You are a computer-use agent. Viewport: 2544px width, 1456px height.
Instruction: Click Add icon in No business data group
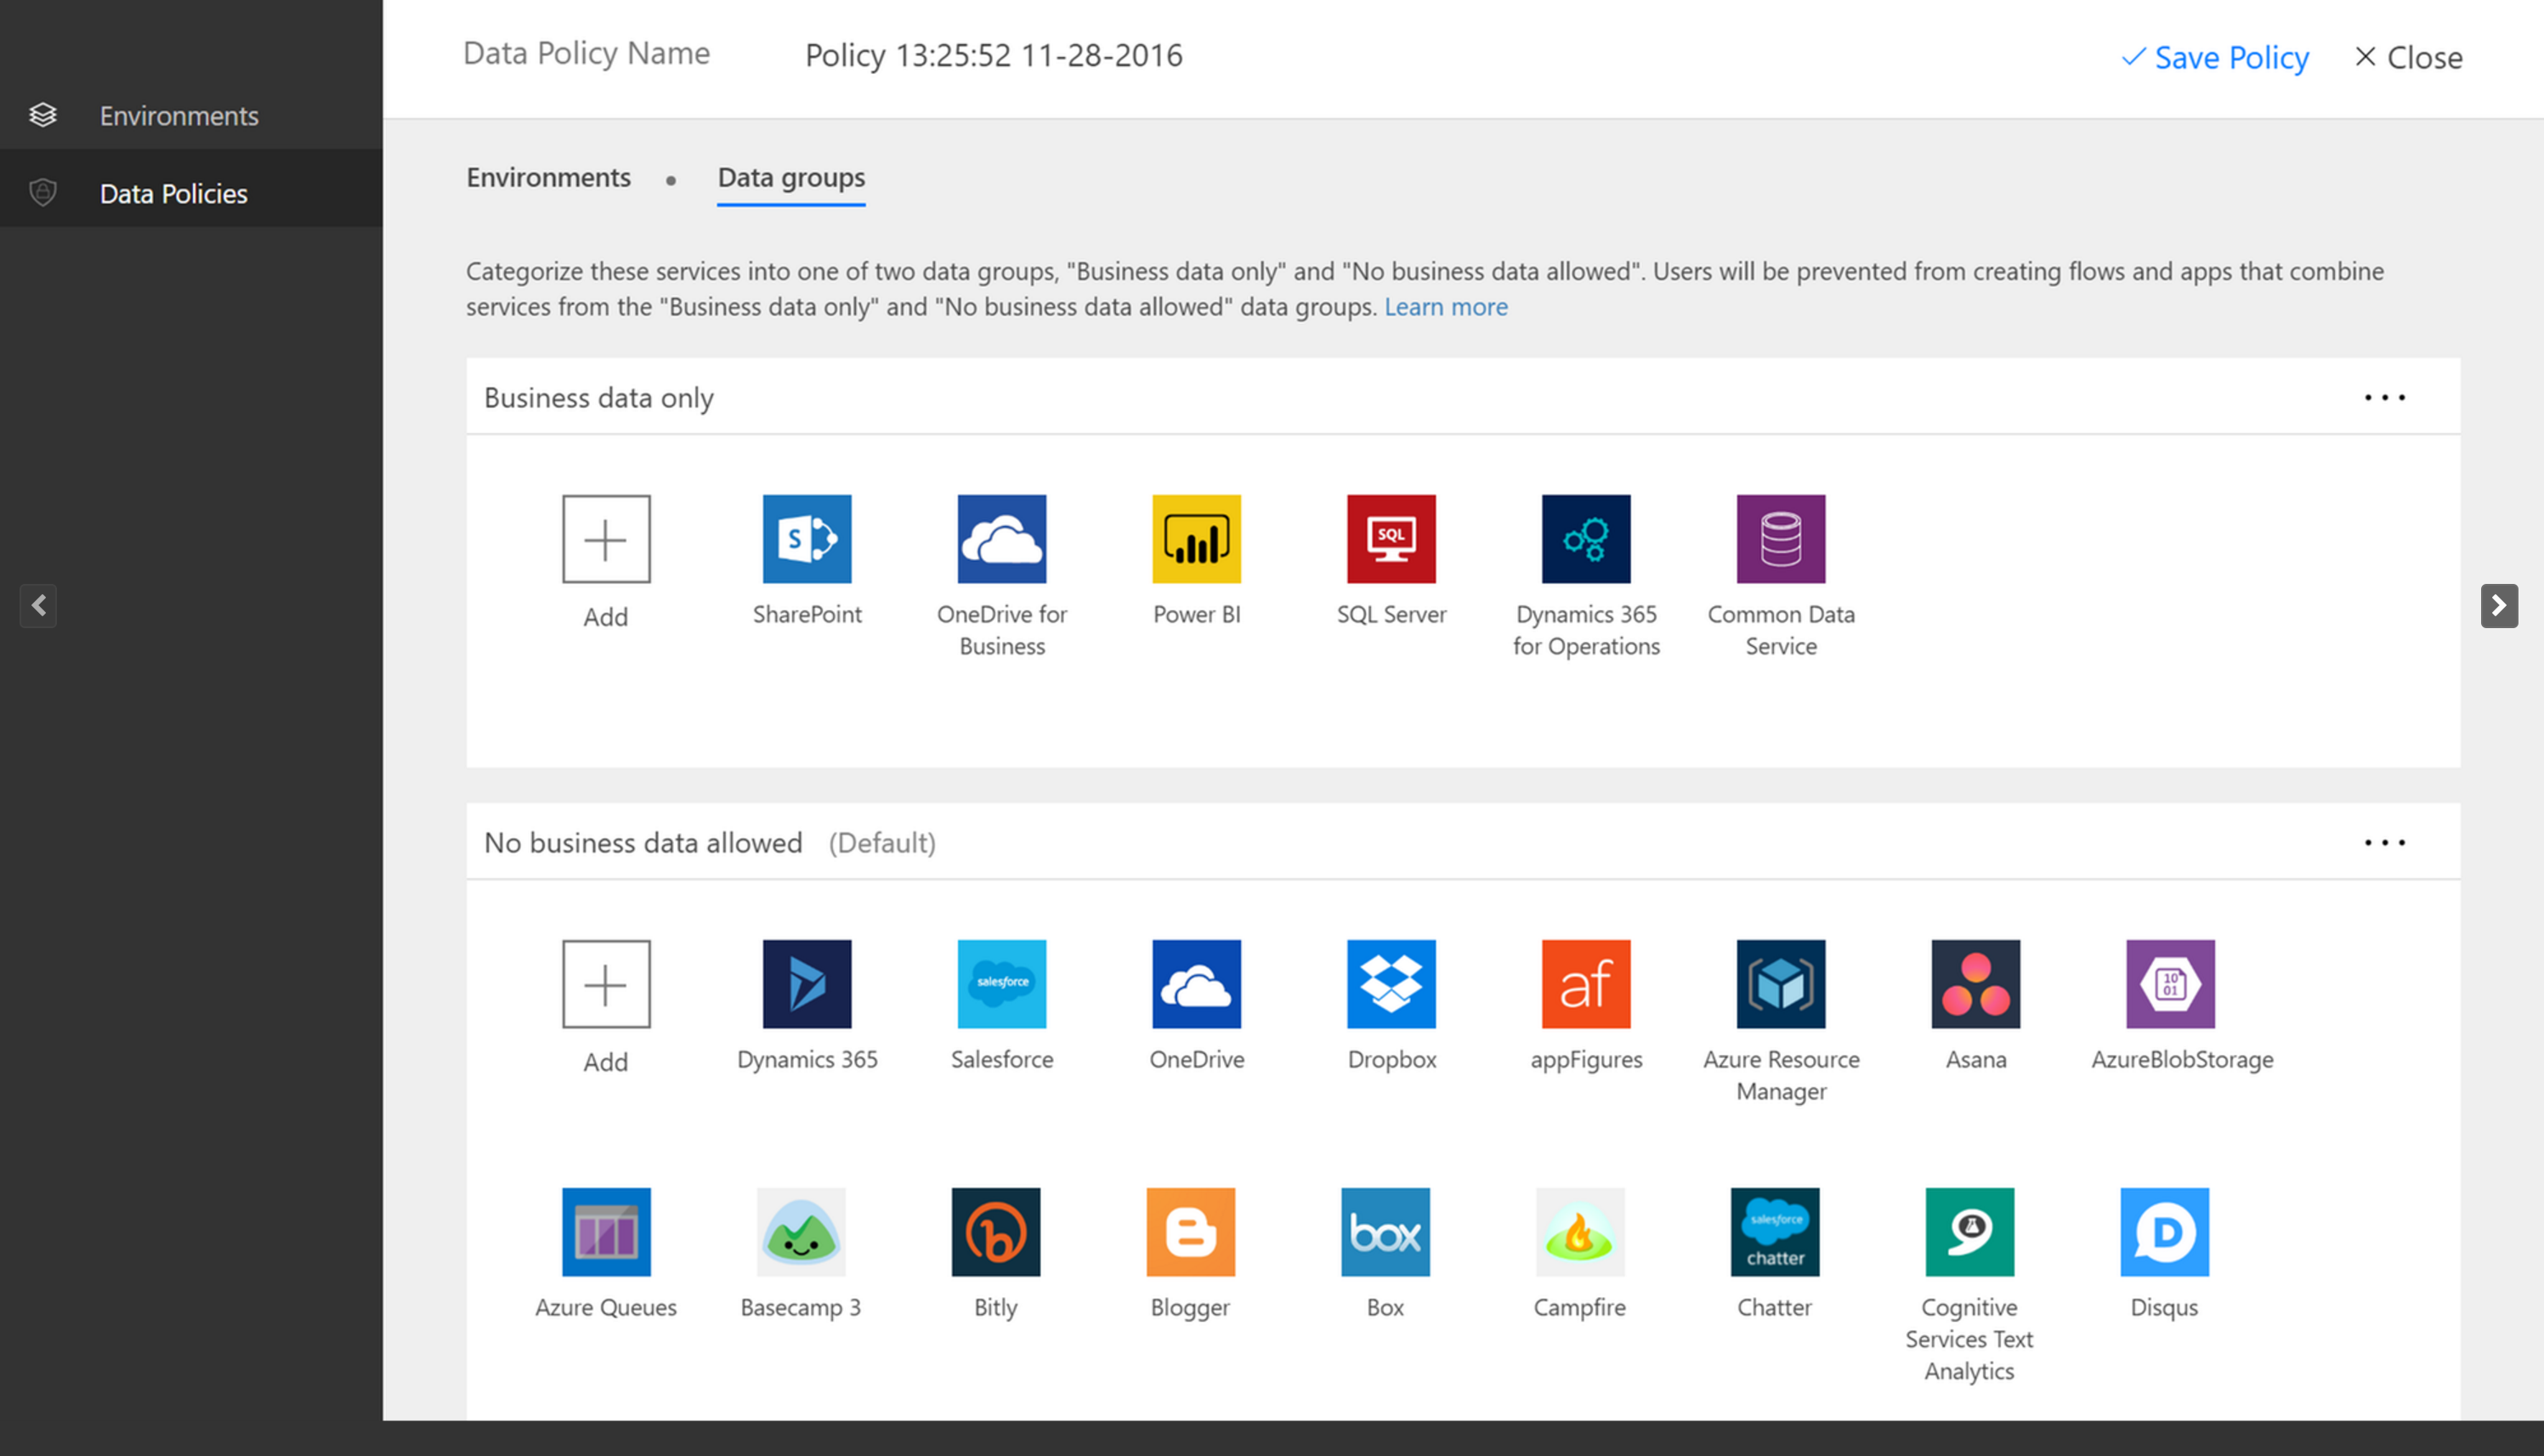(x=604, y=983)
